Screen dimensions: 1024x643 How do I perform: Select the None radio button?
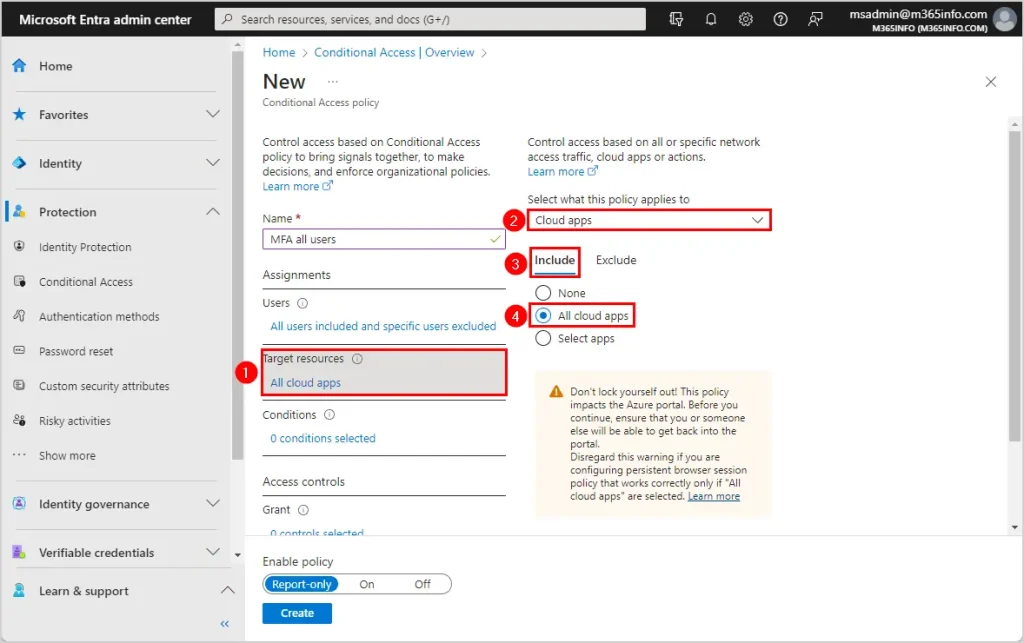click(x=544, y=293)
